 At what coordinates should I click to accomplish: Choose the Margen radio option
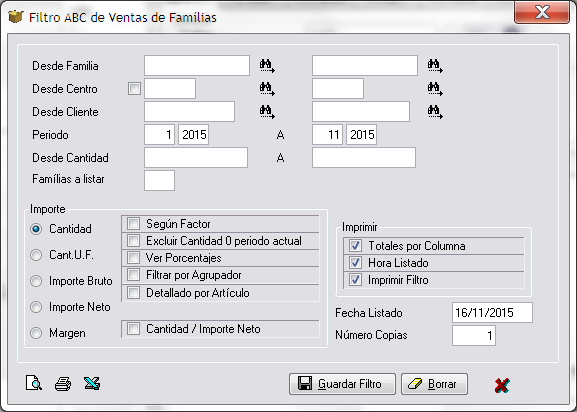click(36, 333)
